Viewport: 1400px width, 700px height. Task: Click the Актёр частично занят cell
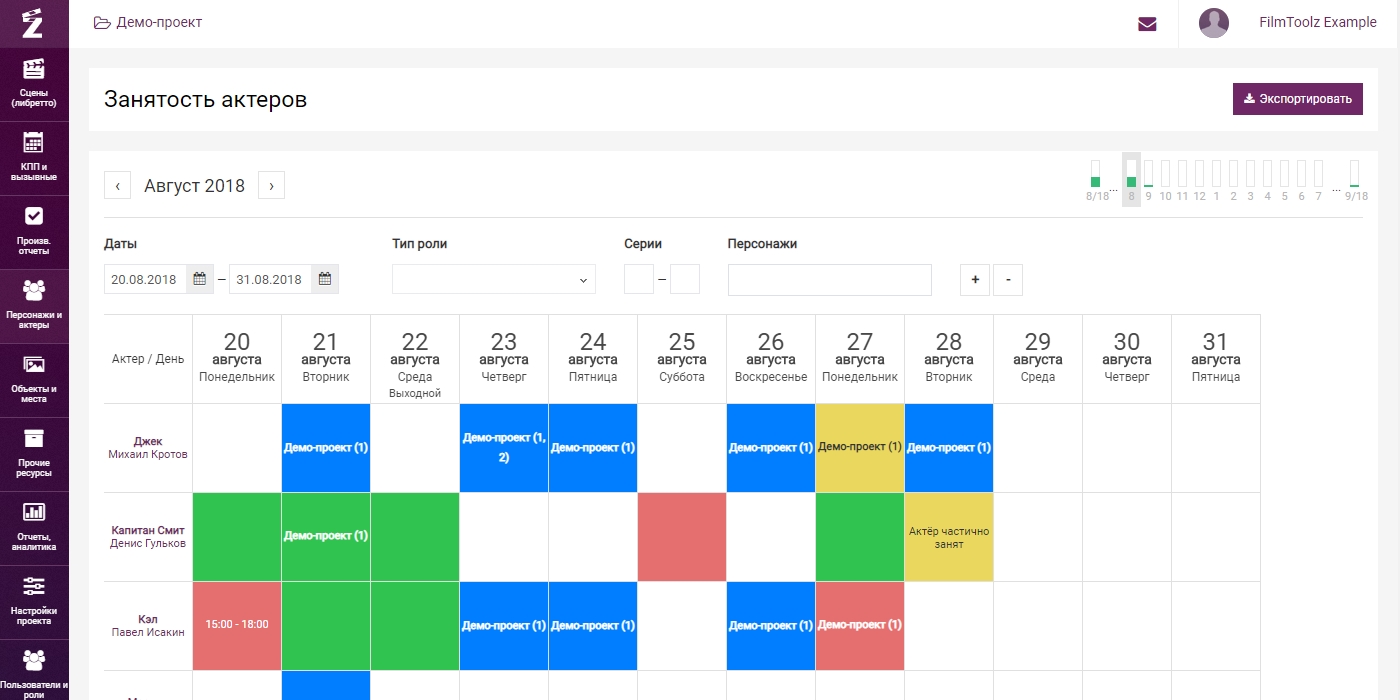tap(949, 537)
